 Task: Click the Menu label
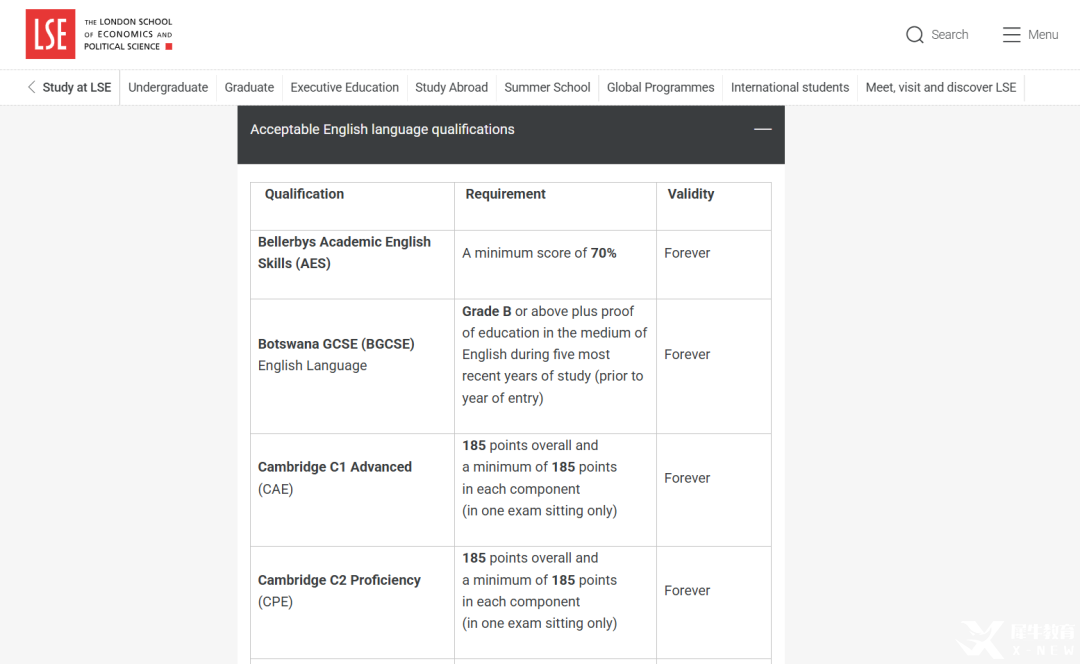tap(1043, 34)
